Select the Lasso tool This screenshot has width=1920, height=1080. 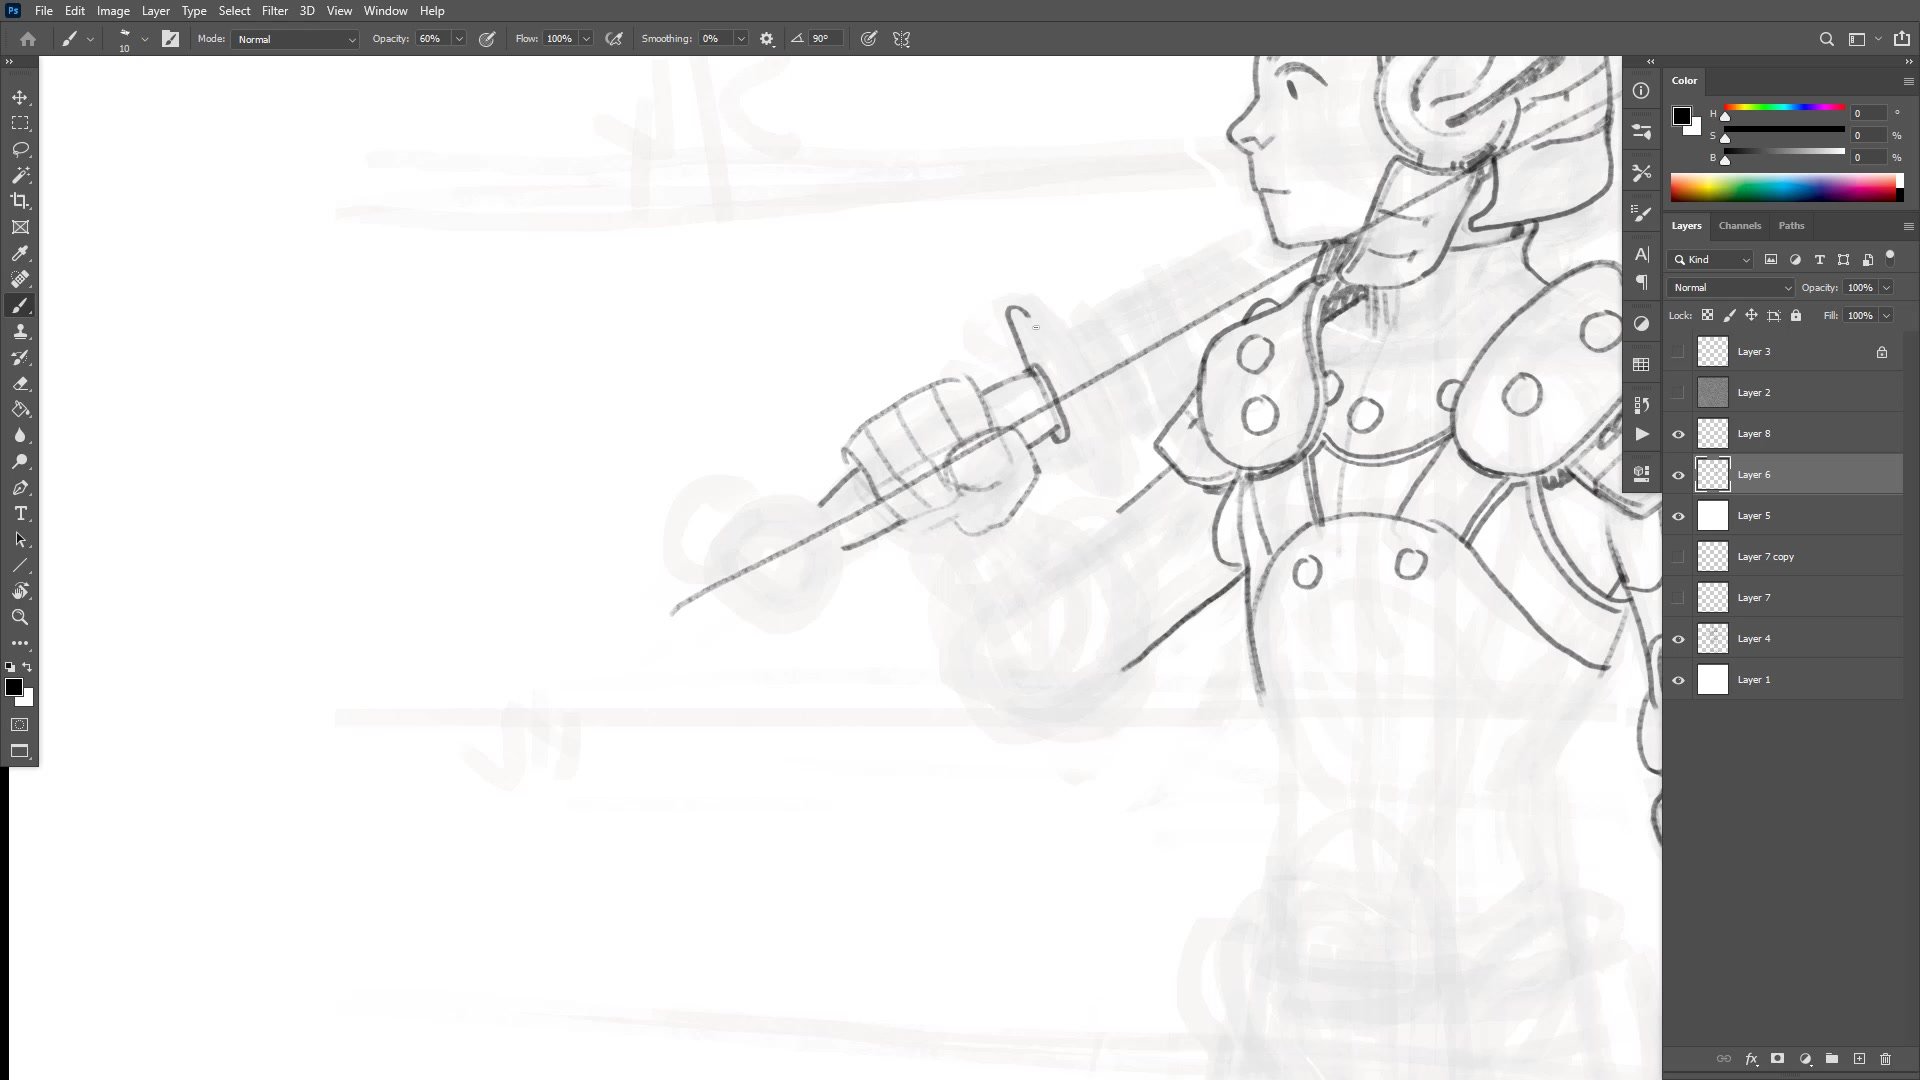pos(20,149)
